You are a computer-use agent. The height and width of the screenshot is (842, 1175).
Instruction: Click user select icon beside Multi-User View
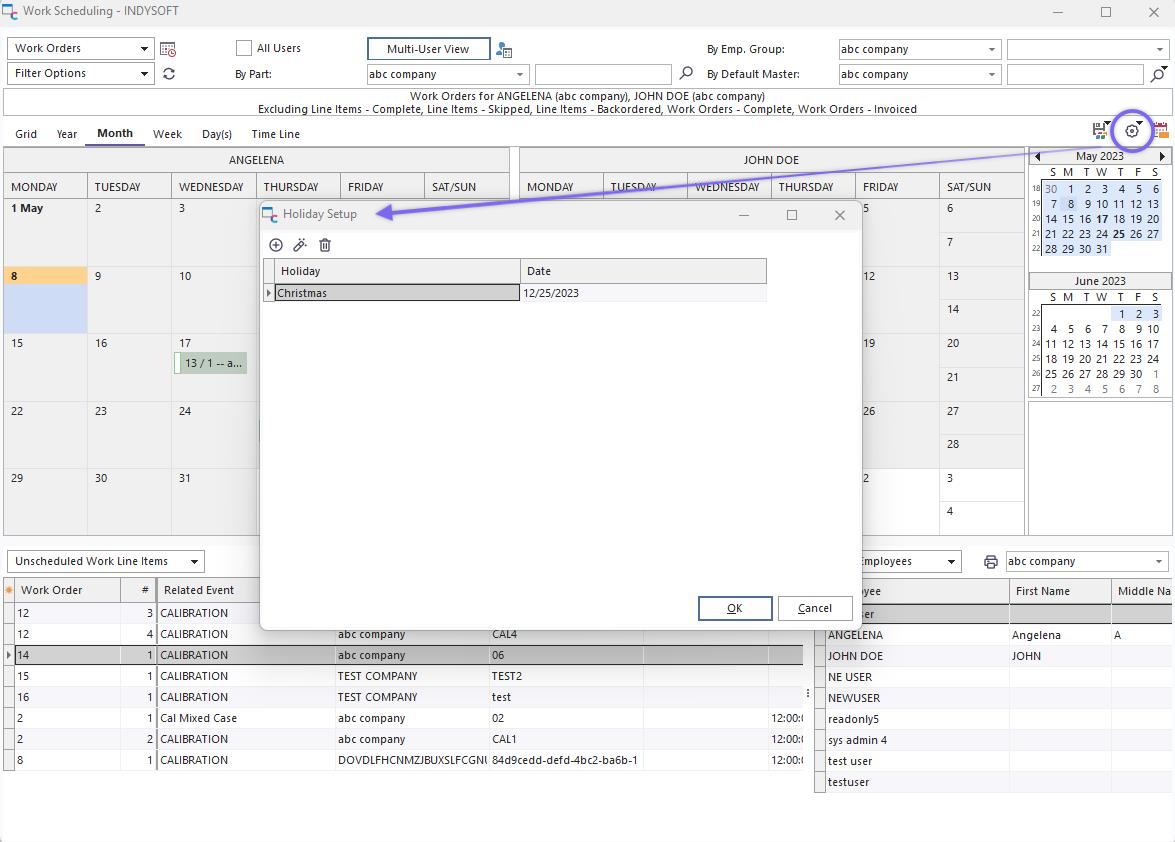pyautogui.click(x=504, y=50)
